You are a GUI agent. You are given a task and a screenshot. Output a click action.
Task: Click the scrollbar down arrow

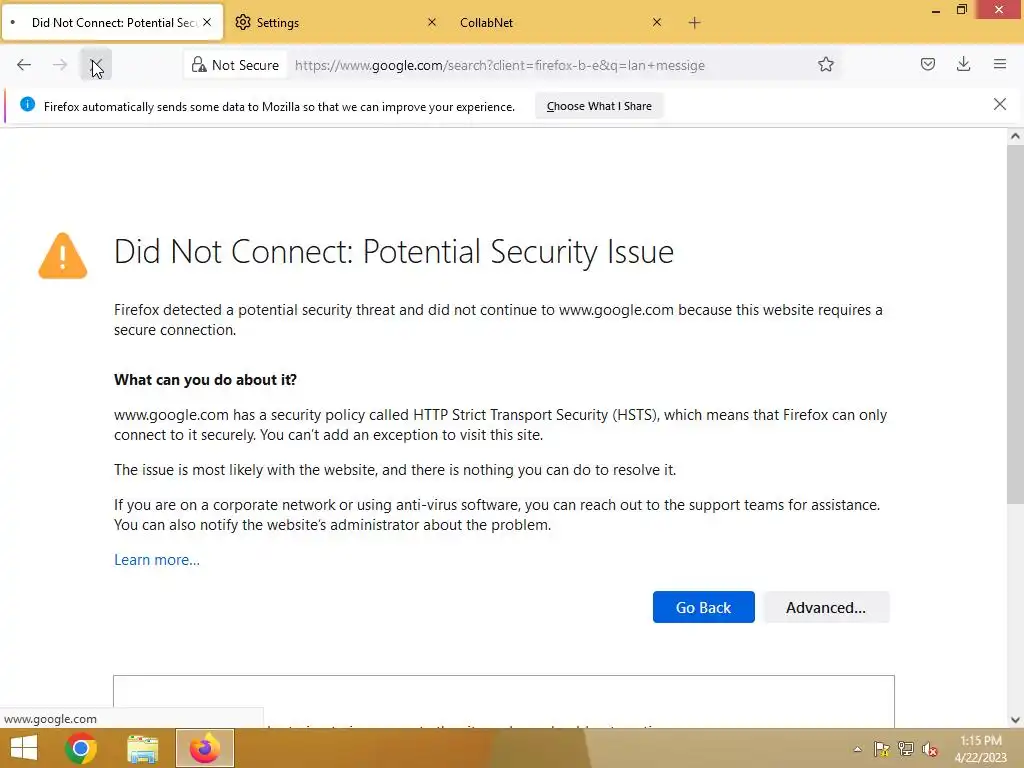pos(1015,719)
